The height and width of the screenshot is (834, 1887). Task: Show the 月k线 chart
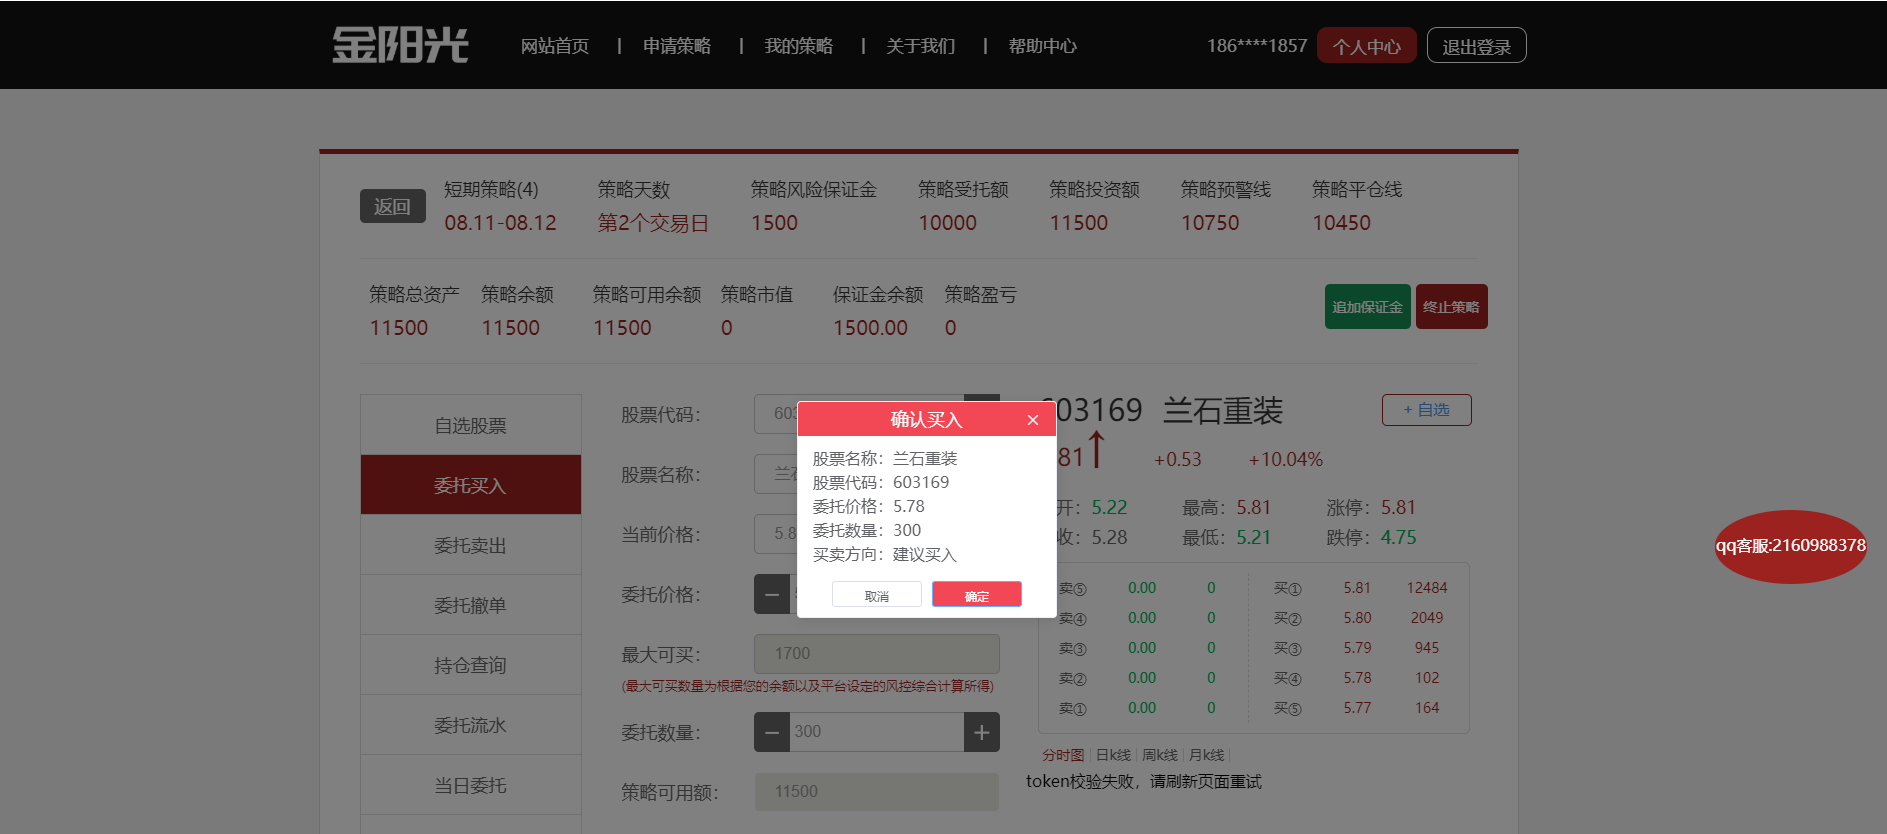click(x=1206, y=755)
